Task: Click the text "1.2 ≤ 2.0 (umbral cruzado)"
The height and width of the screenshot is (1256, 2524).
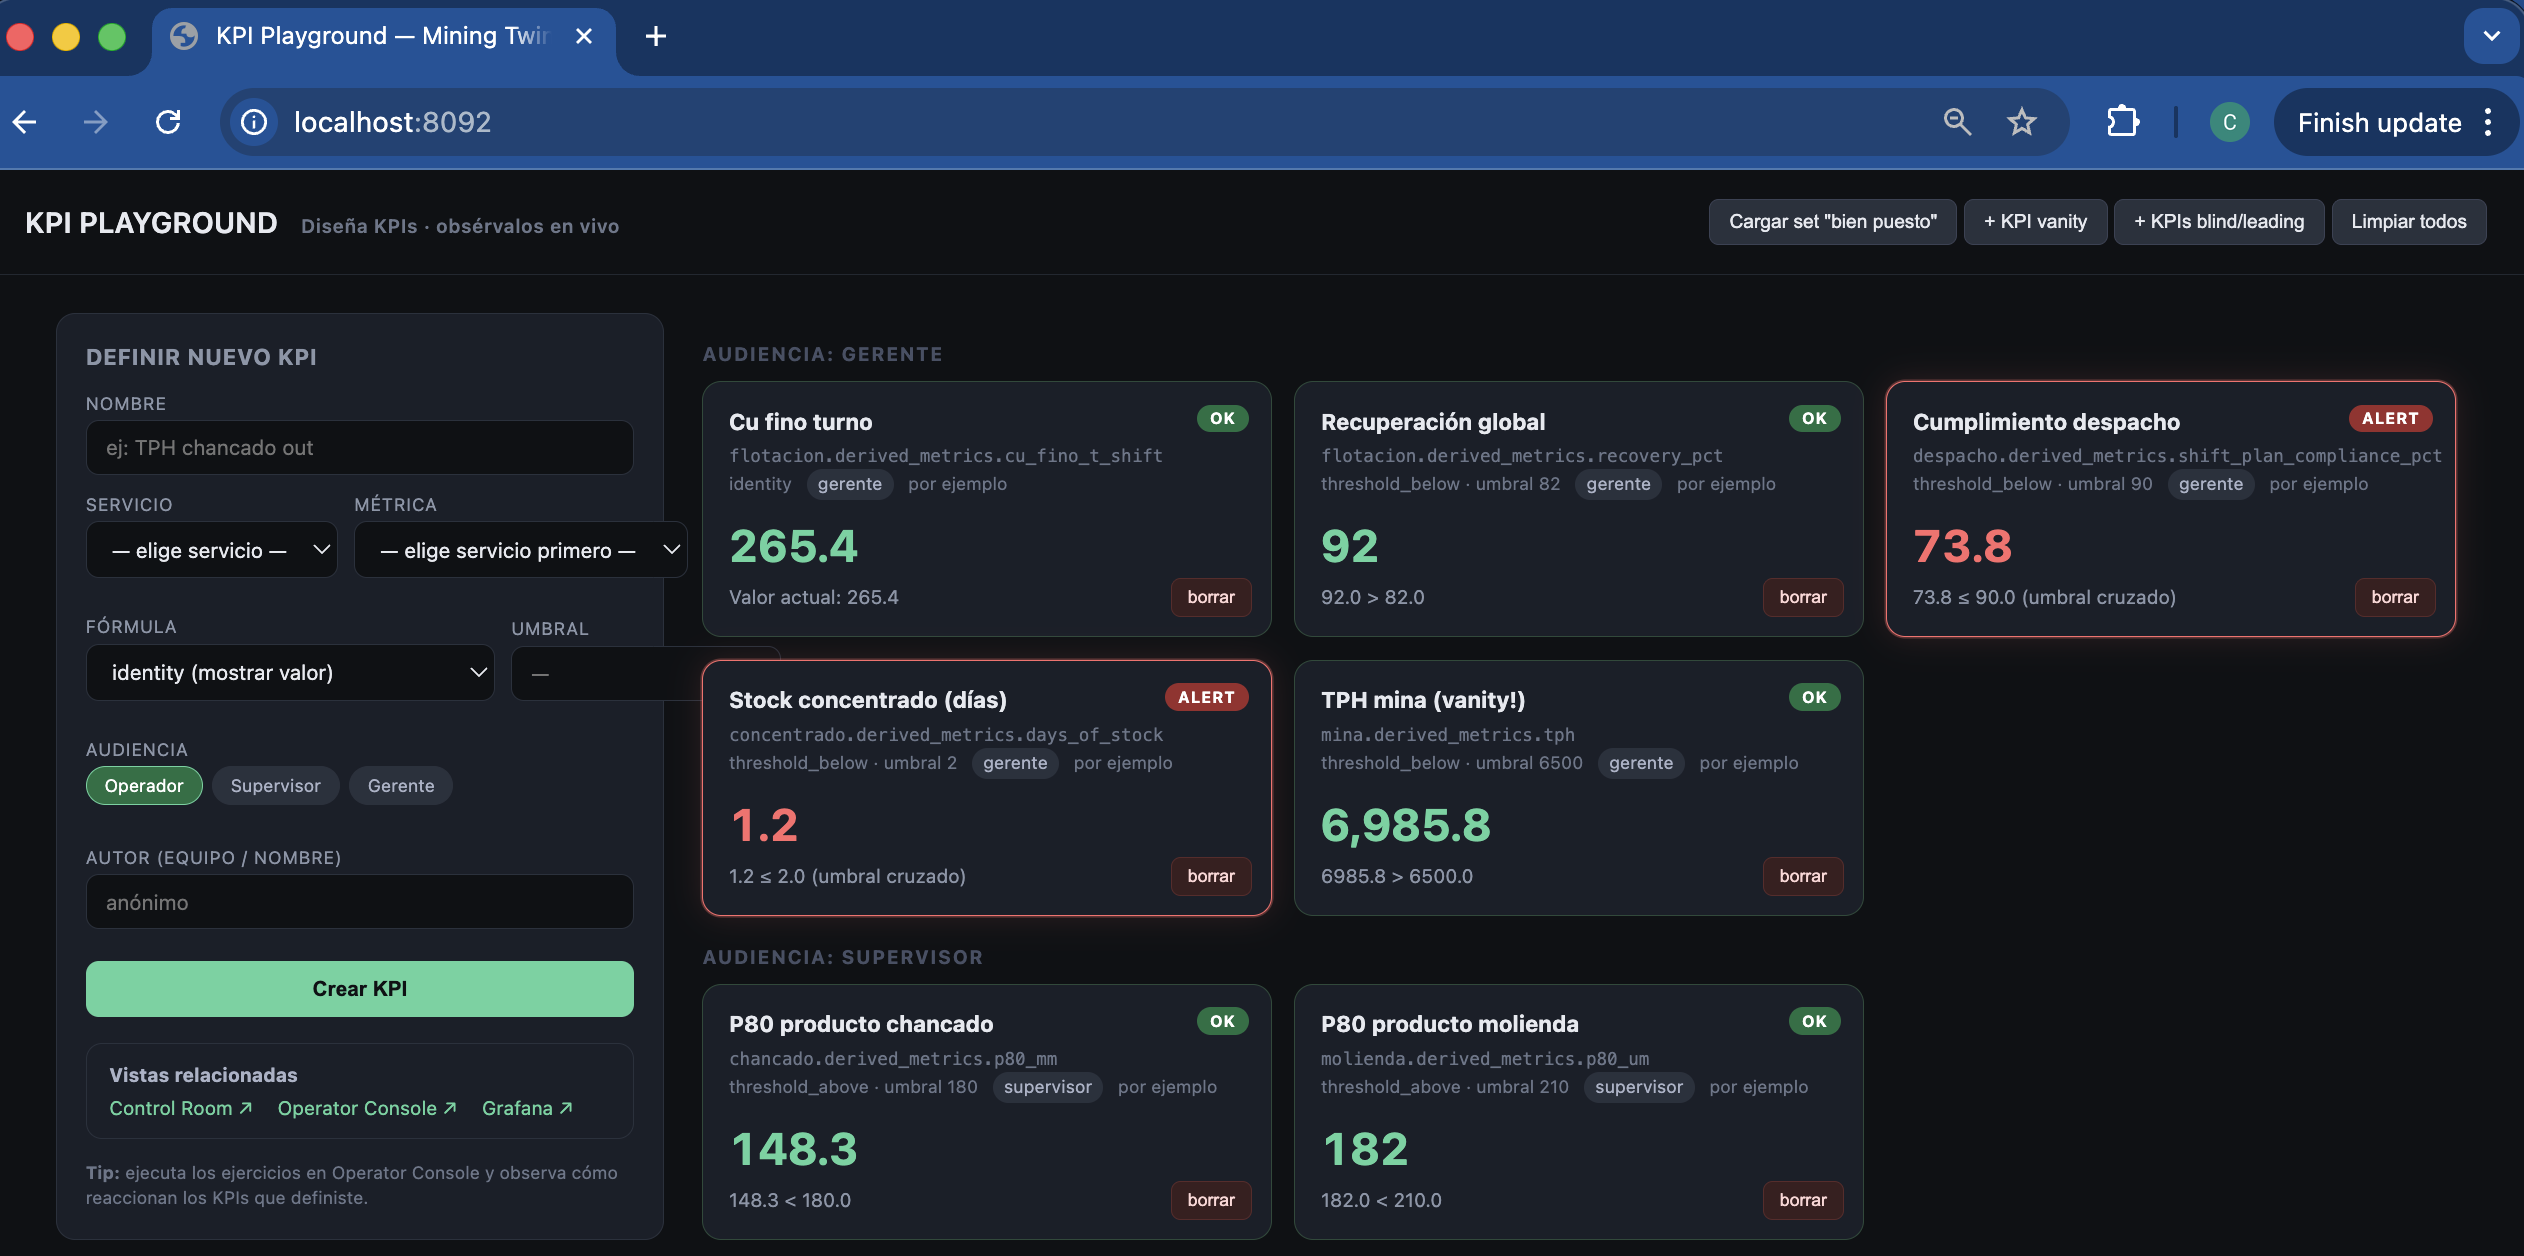Action: (847, 876)
